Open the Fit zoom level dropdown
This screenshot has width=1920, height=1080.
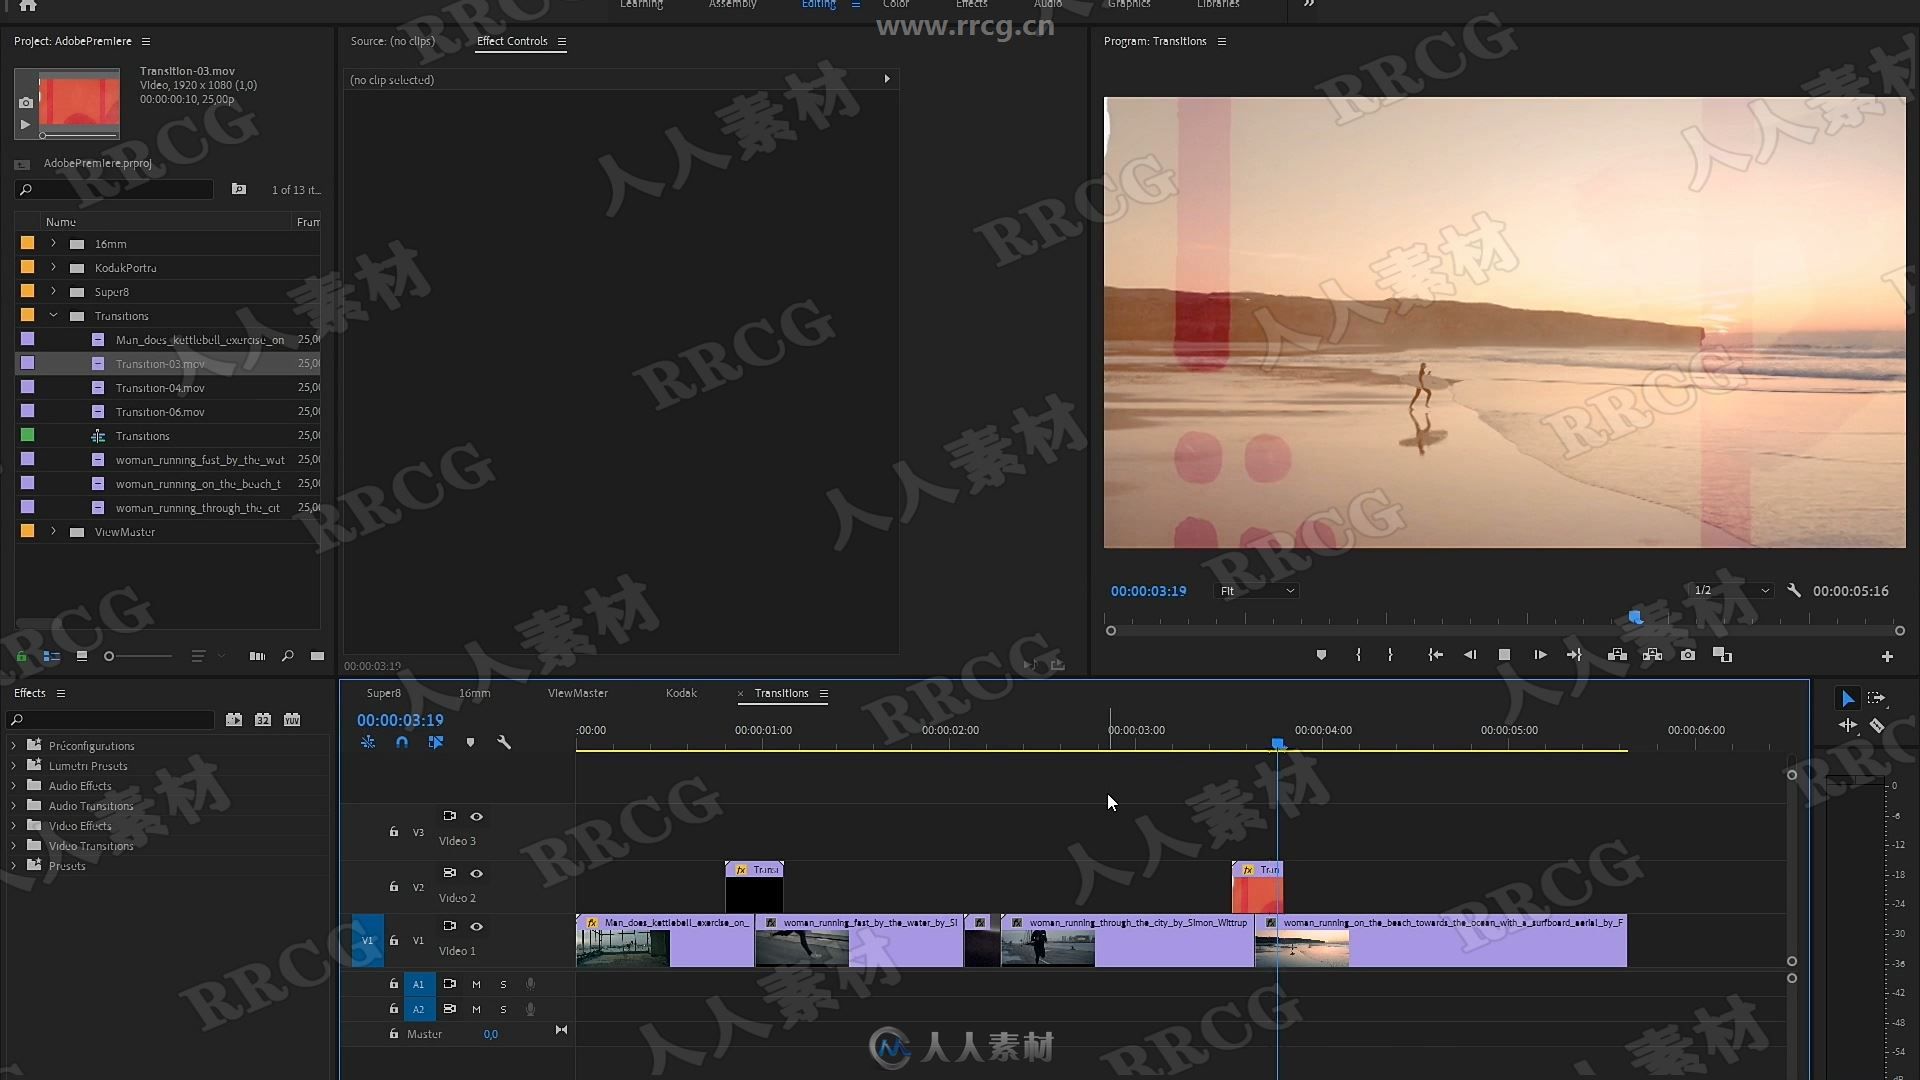pos(1257,591)
